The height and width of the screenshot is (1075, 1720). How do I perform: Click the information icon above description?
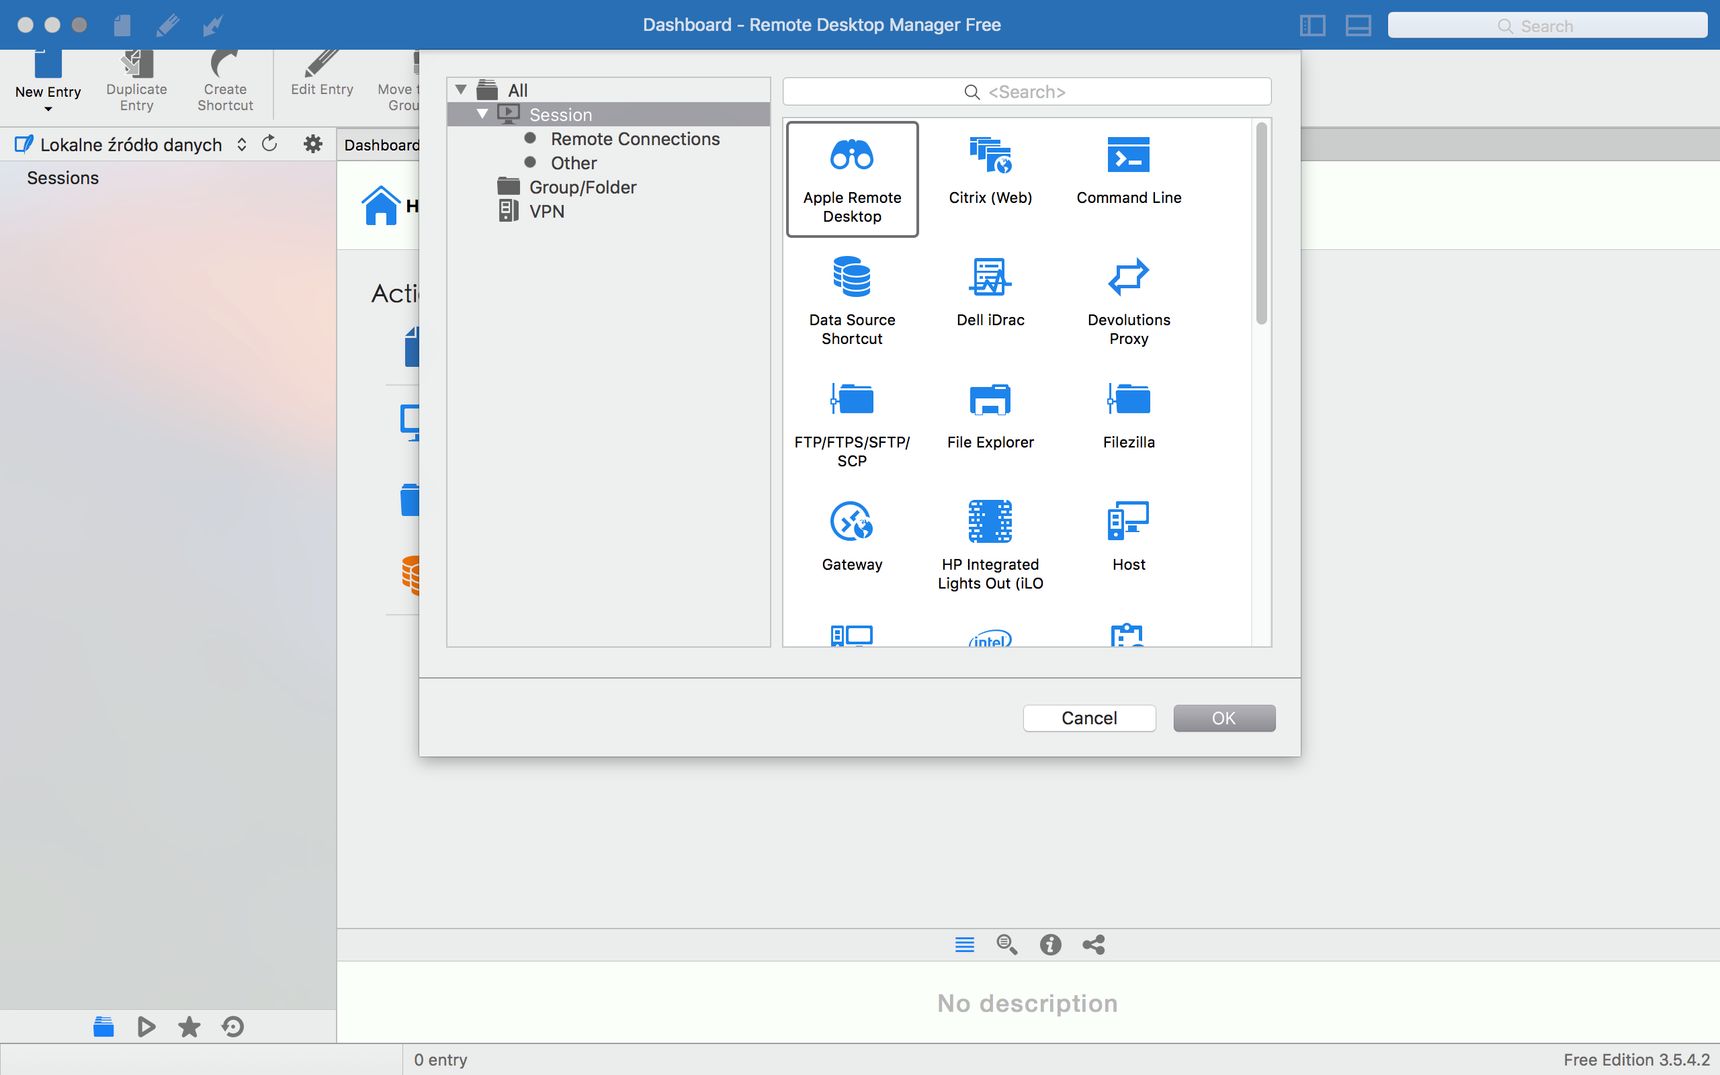coord(1050,945)
